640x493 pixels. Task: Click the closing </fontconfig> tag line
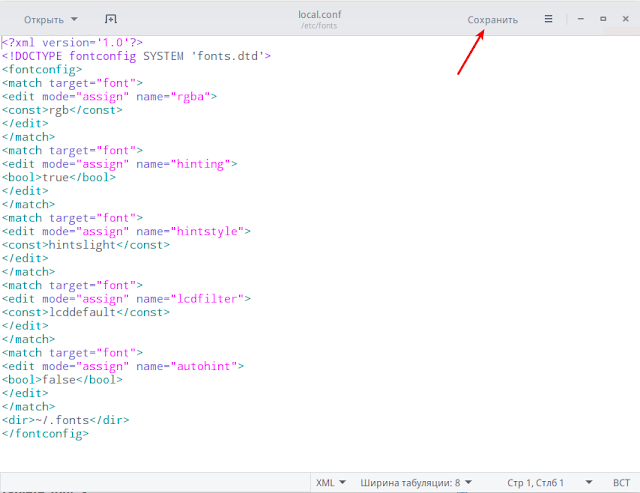pyautogui.click(x=45, y=433)
